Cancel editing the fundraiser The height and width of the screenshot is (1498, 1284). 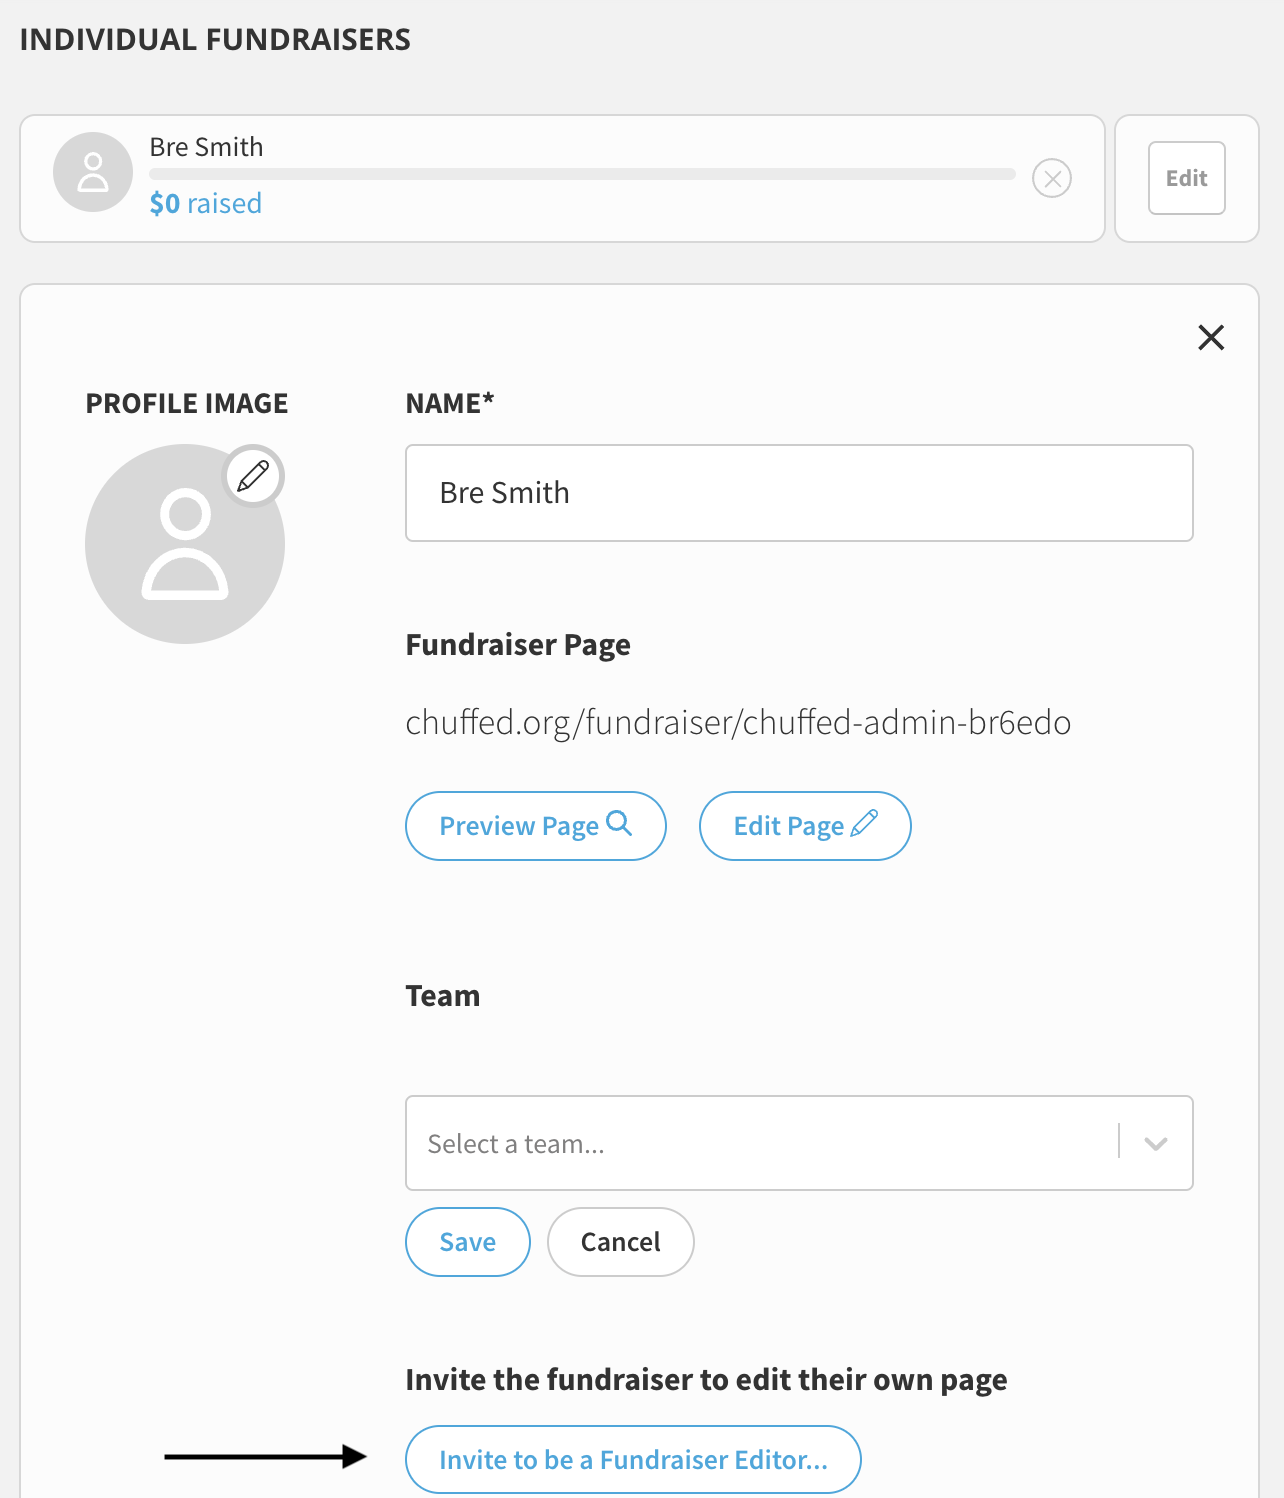click(x=621, y=1242)
